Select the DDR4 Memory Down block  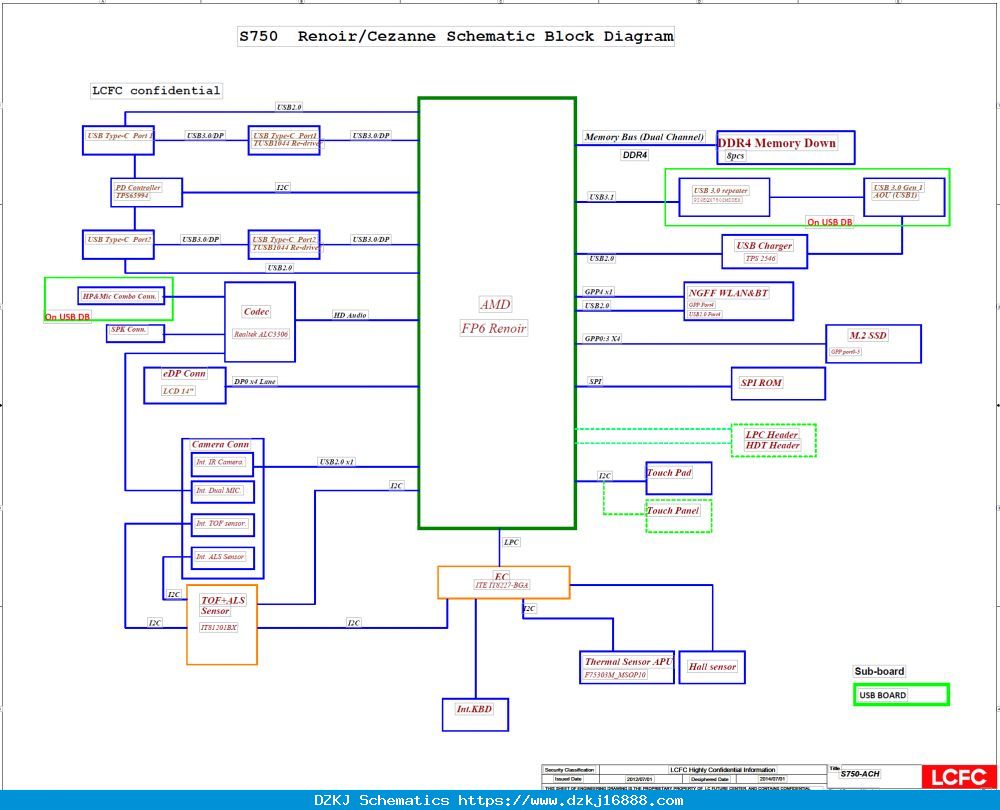pos(786,147)
